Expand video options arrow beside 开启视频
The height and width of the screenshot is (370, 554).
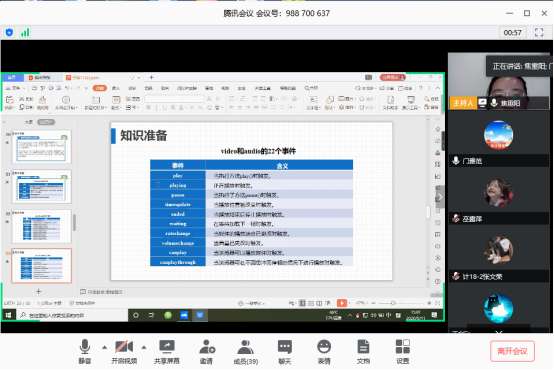tap(144, 347)
